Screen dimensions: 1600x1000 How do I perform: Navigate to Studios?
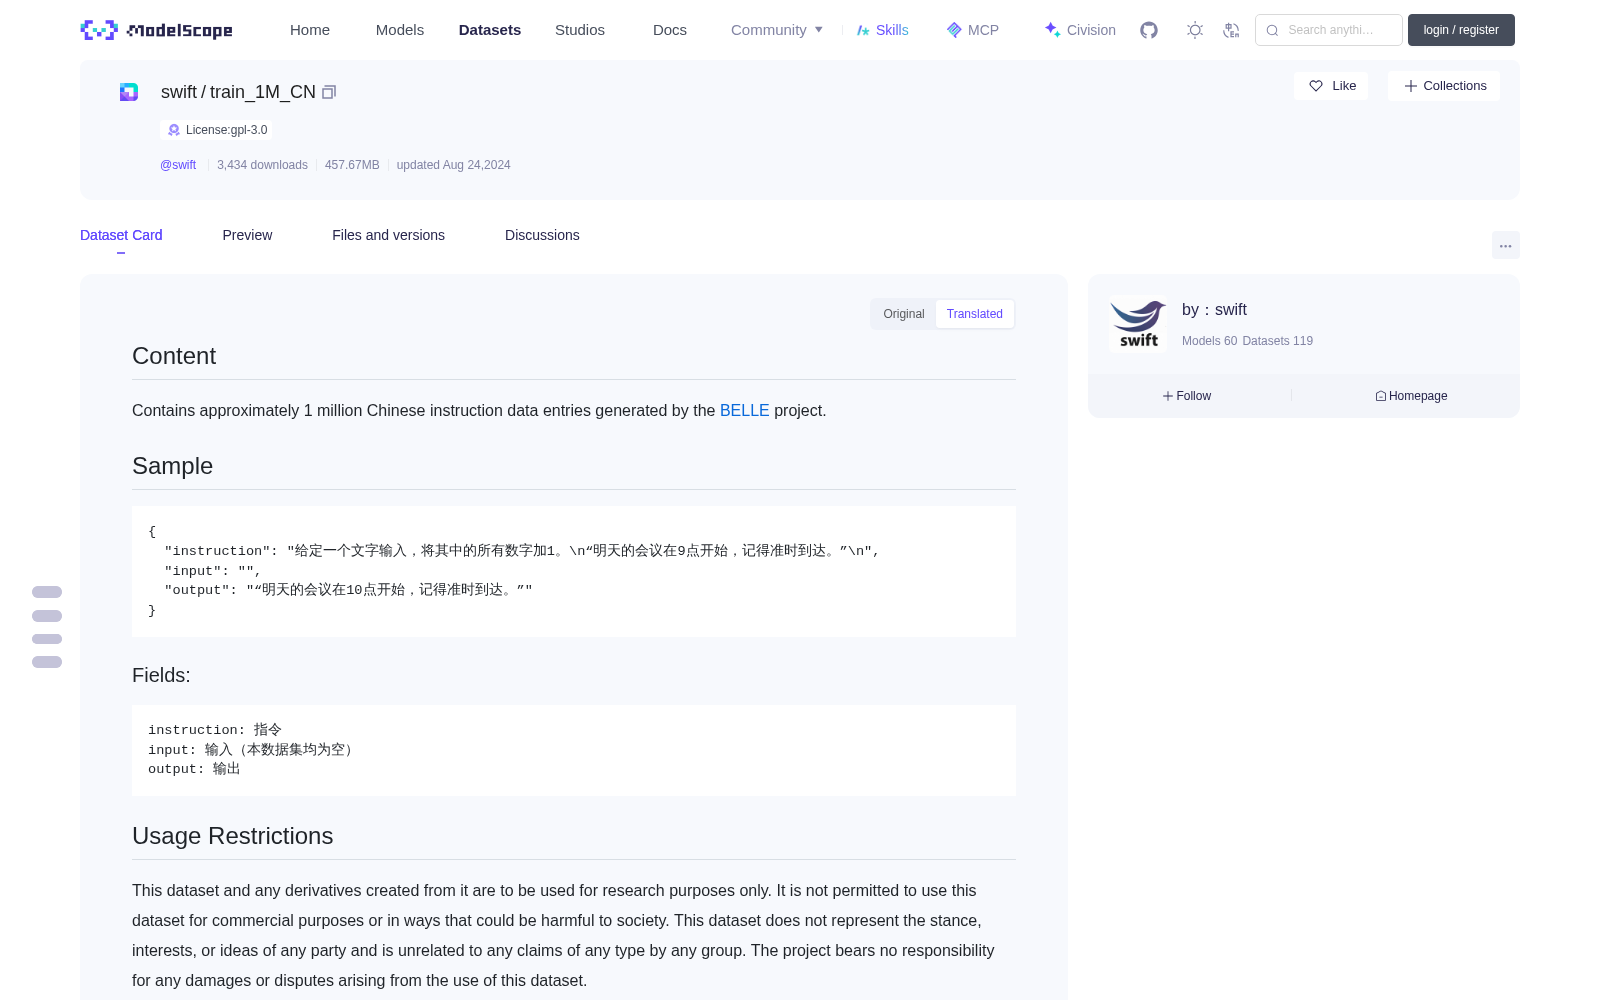pyautogui.click(x=580, y=30)
